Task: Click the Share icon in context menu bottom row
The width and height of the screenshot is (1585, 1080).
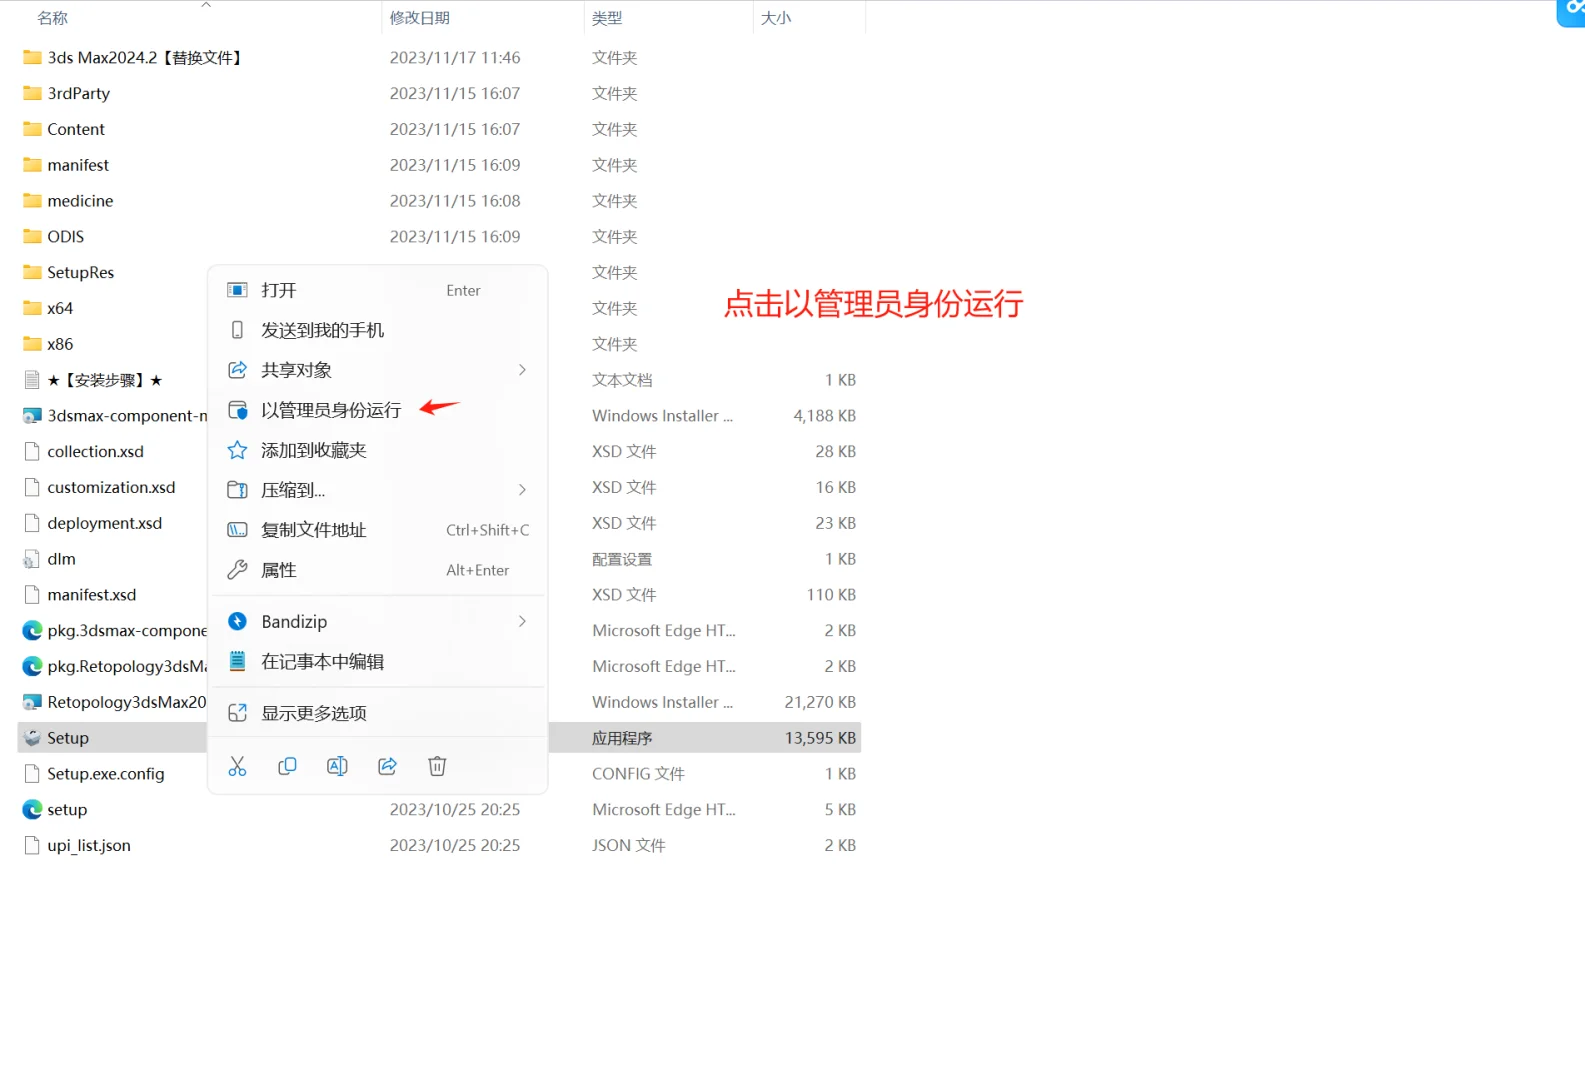Action: click(x=387, y=766)
